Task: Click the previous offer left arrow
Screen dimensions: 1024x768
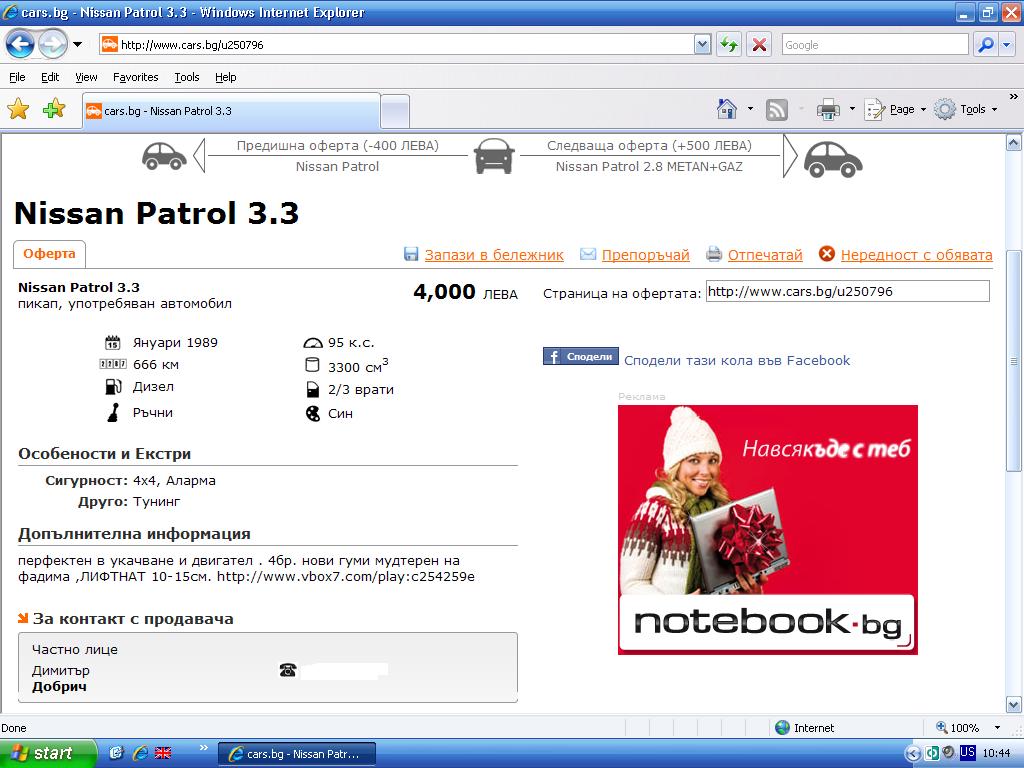Action: coord(199,155)
